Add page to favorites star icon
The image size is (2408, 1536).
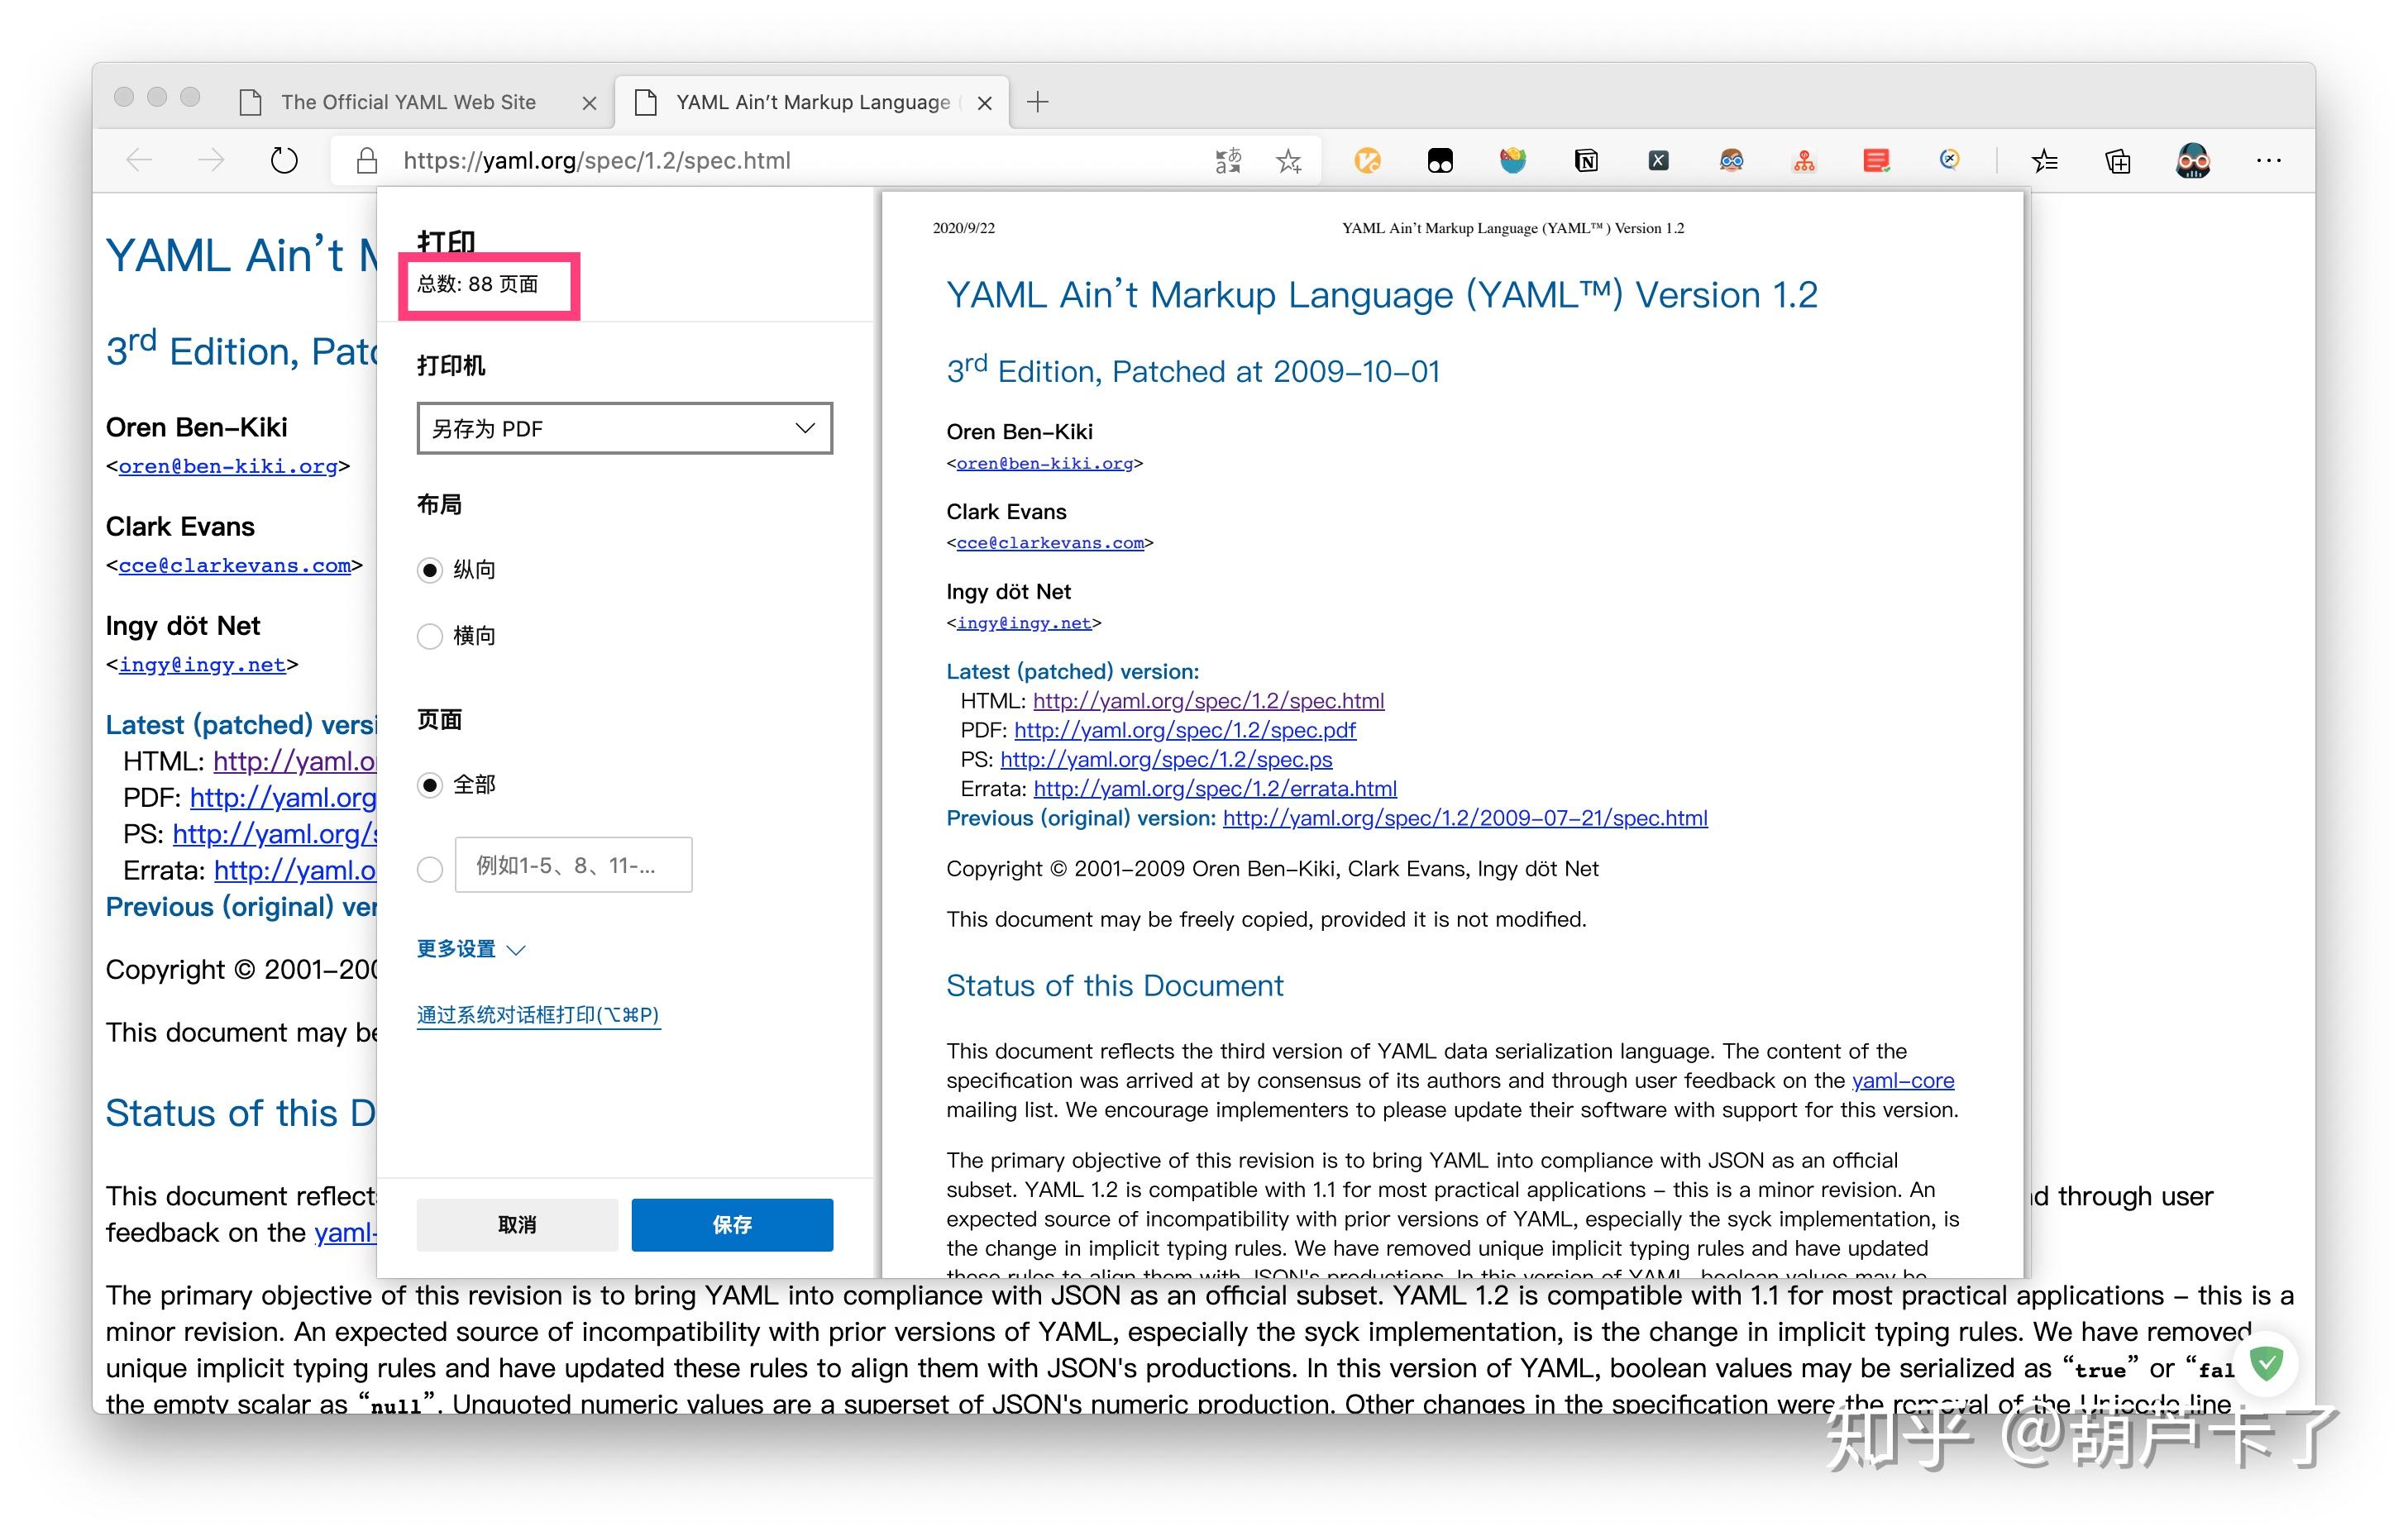[x=1289, y=160]
